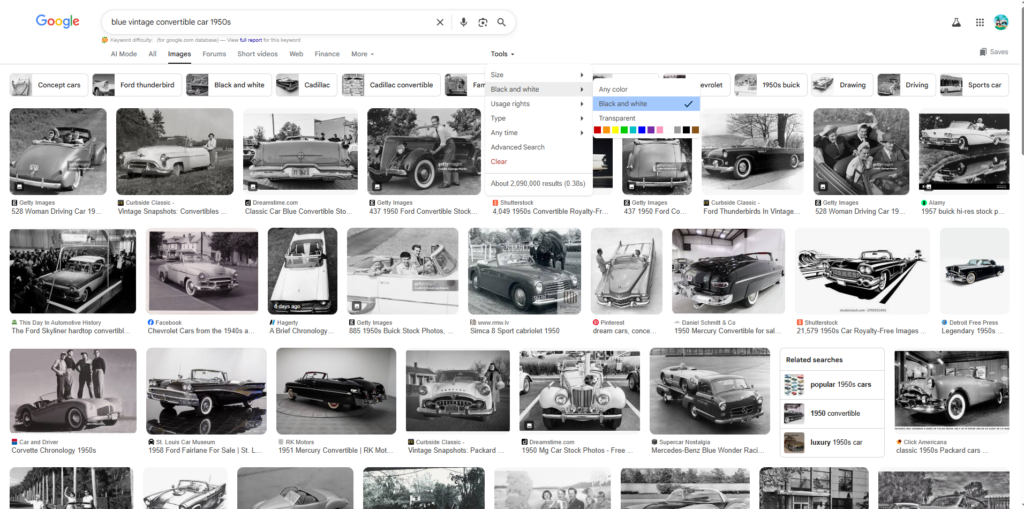Image resolution: width=1024 pixels, height=509 pixels.
Task: Click the Hagerty source favicon
Action: 272,323
